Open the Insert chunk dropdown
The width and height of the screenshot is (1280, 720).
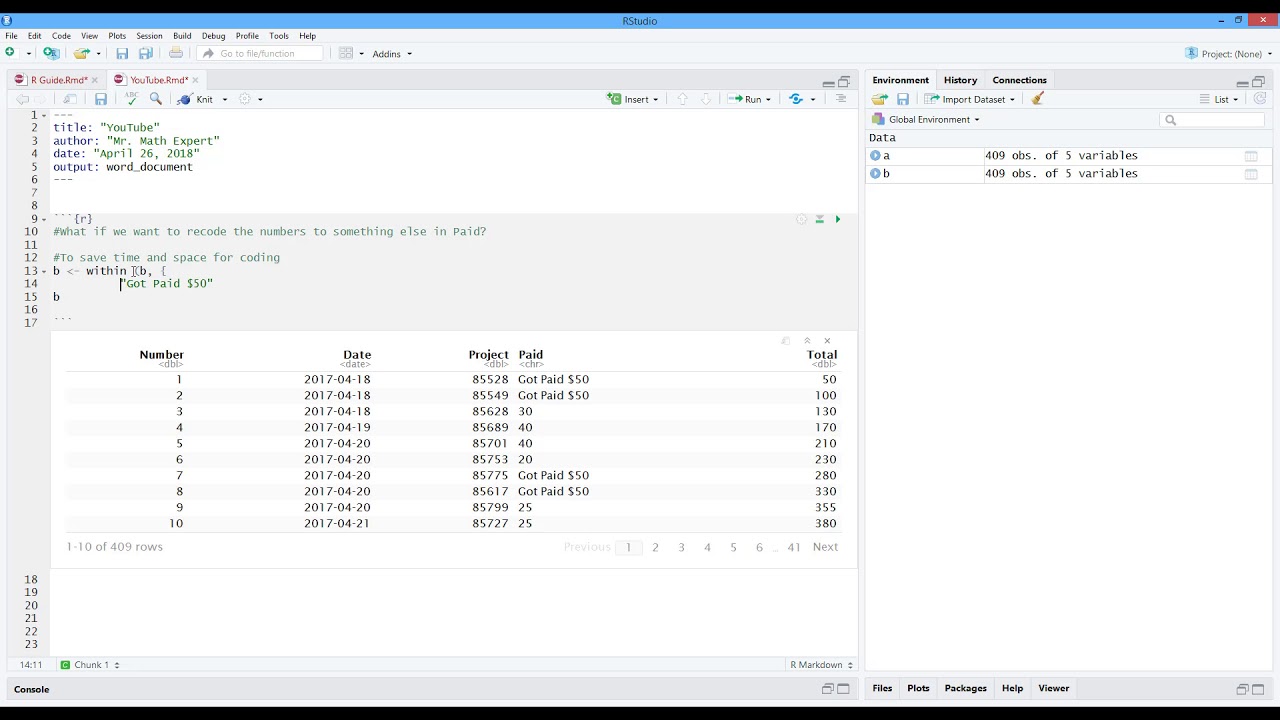[634, 99]
